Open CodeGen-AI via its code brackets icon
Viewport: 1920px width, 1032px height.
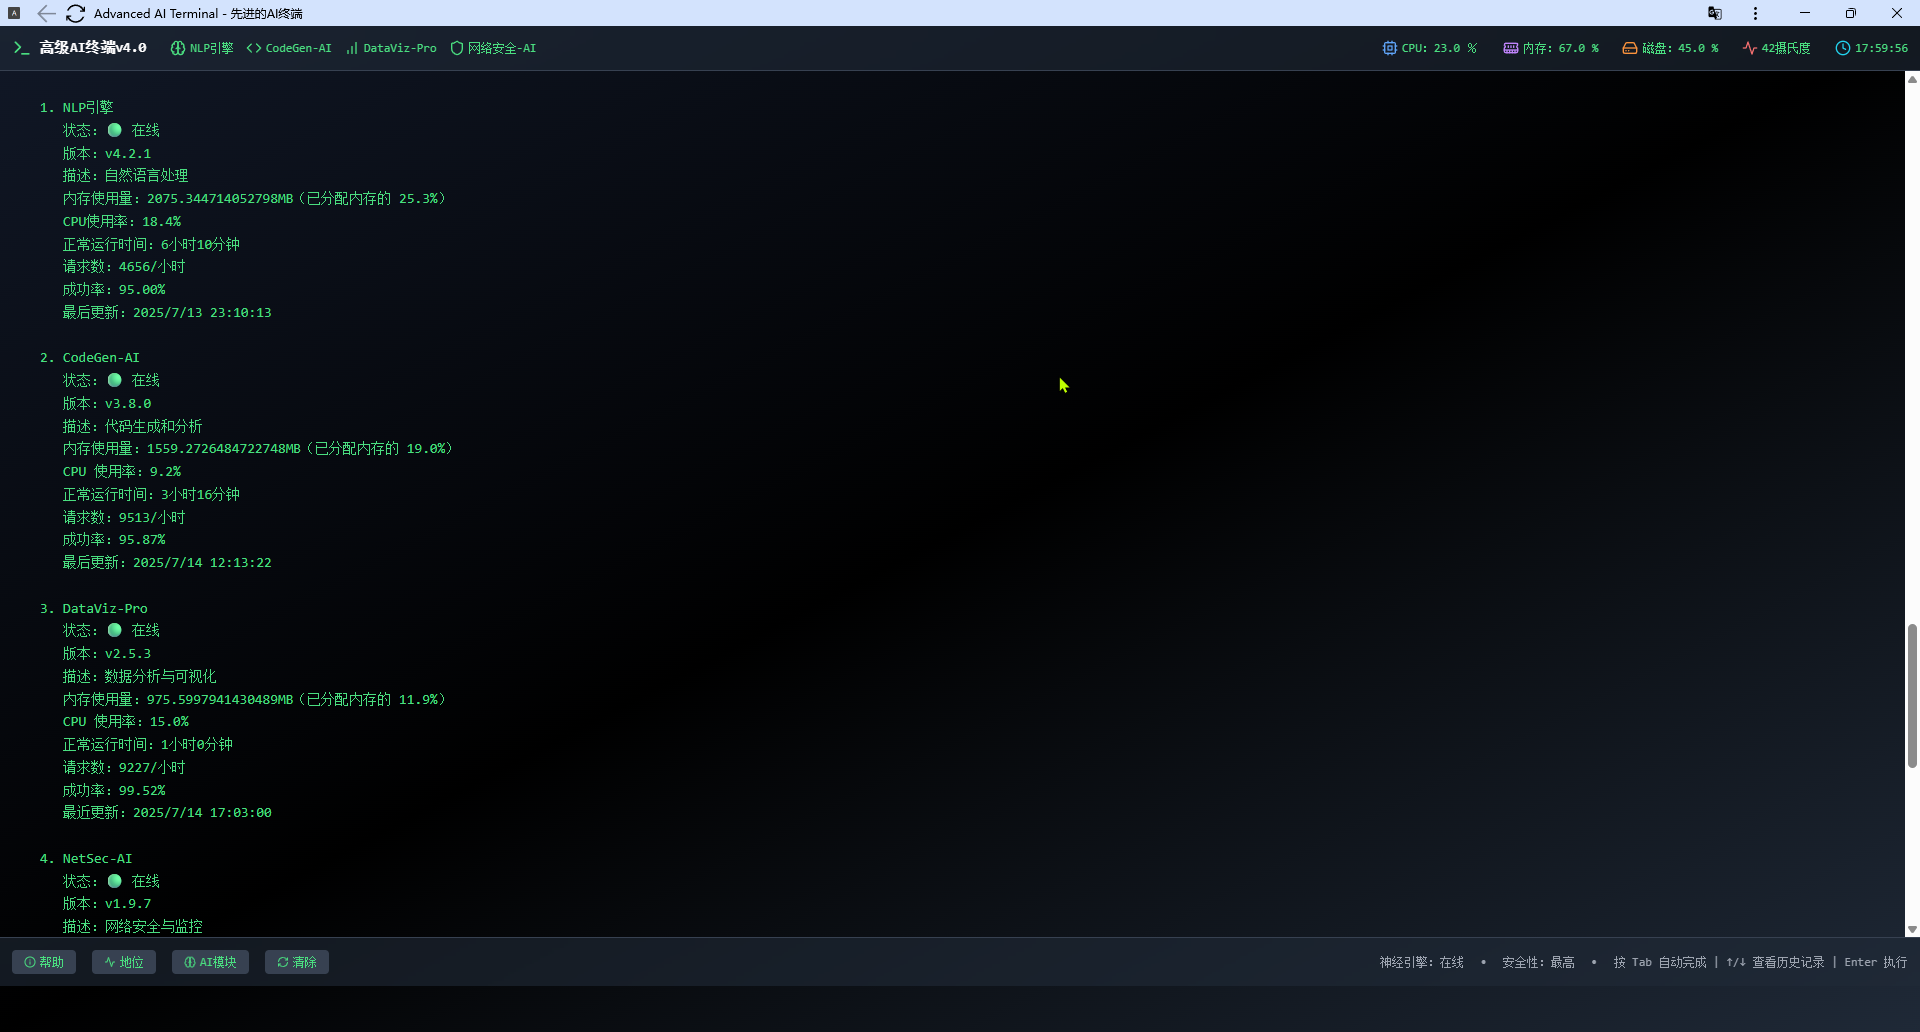point(254,47)
